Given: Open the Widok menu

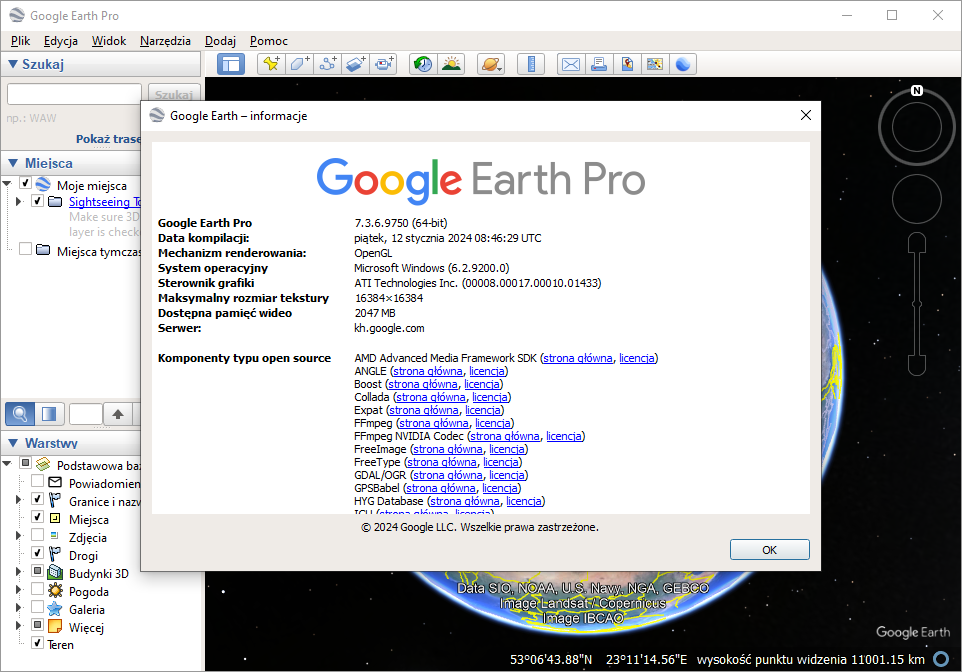Looking at the screenshot, I should (x=109, y=41).
